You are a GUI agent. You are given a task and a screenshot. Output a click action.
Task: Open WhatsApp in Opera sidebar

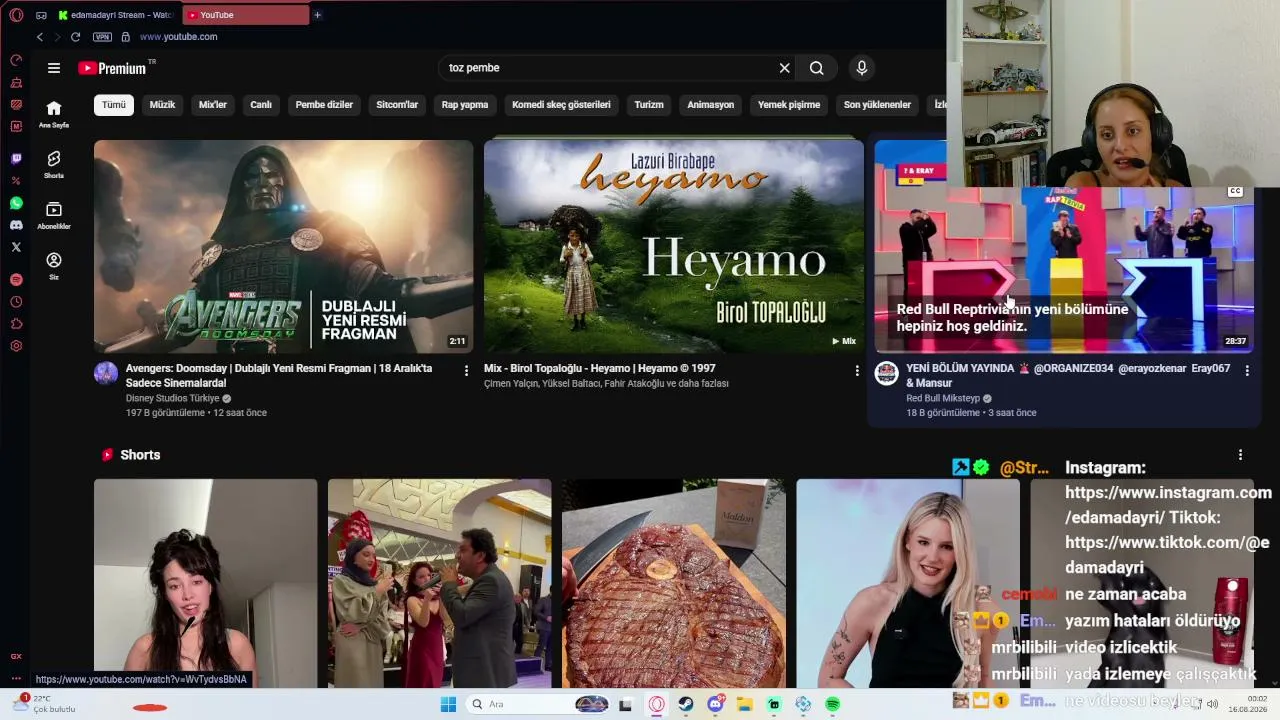tap(16, 203)
